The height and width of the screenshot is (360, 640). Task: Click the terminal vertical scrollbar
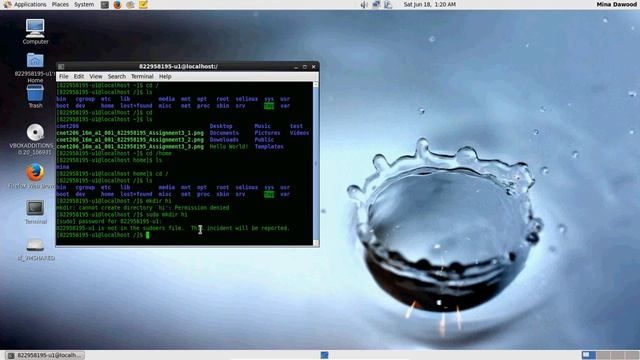coord(316,163)
